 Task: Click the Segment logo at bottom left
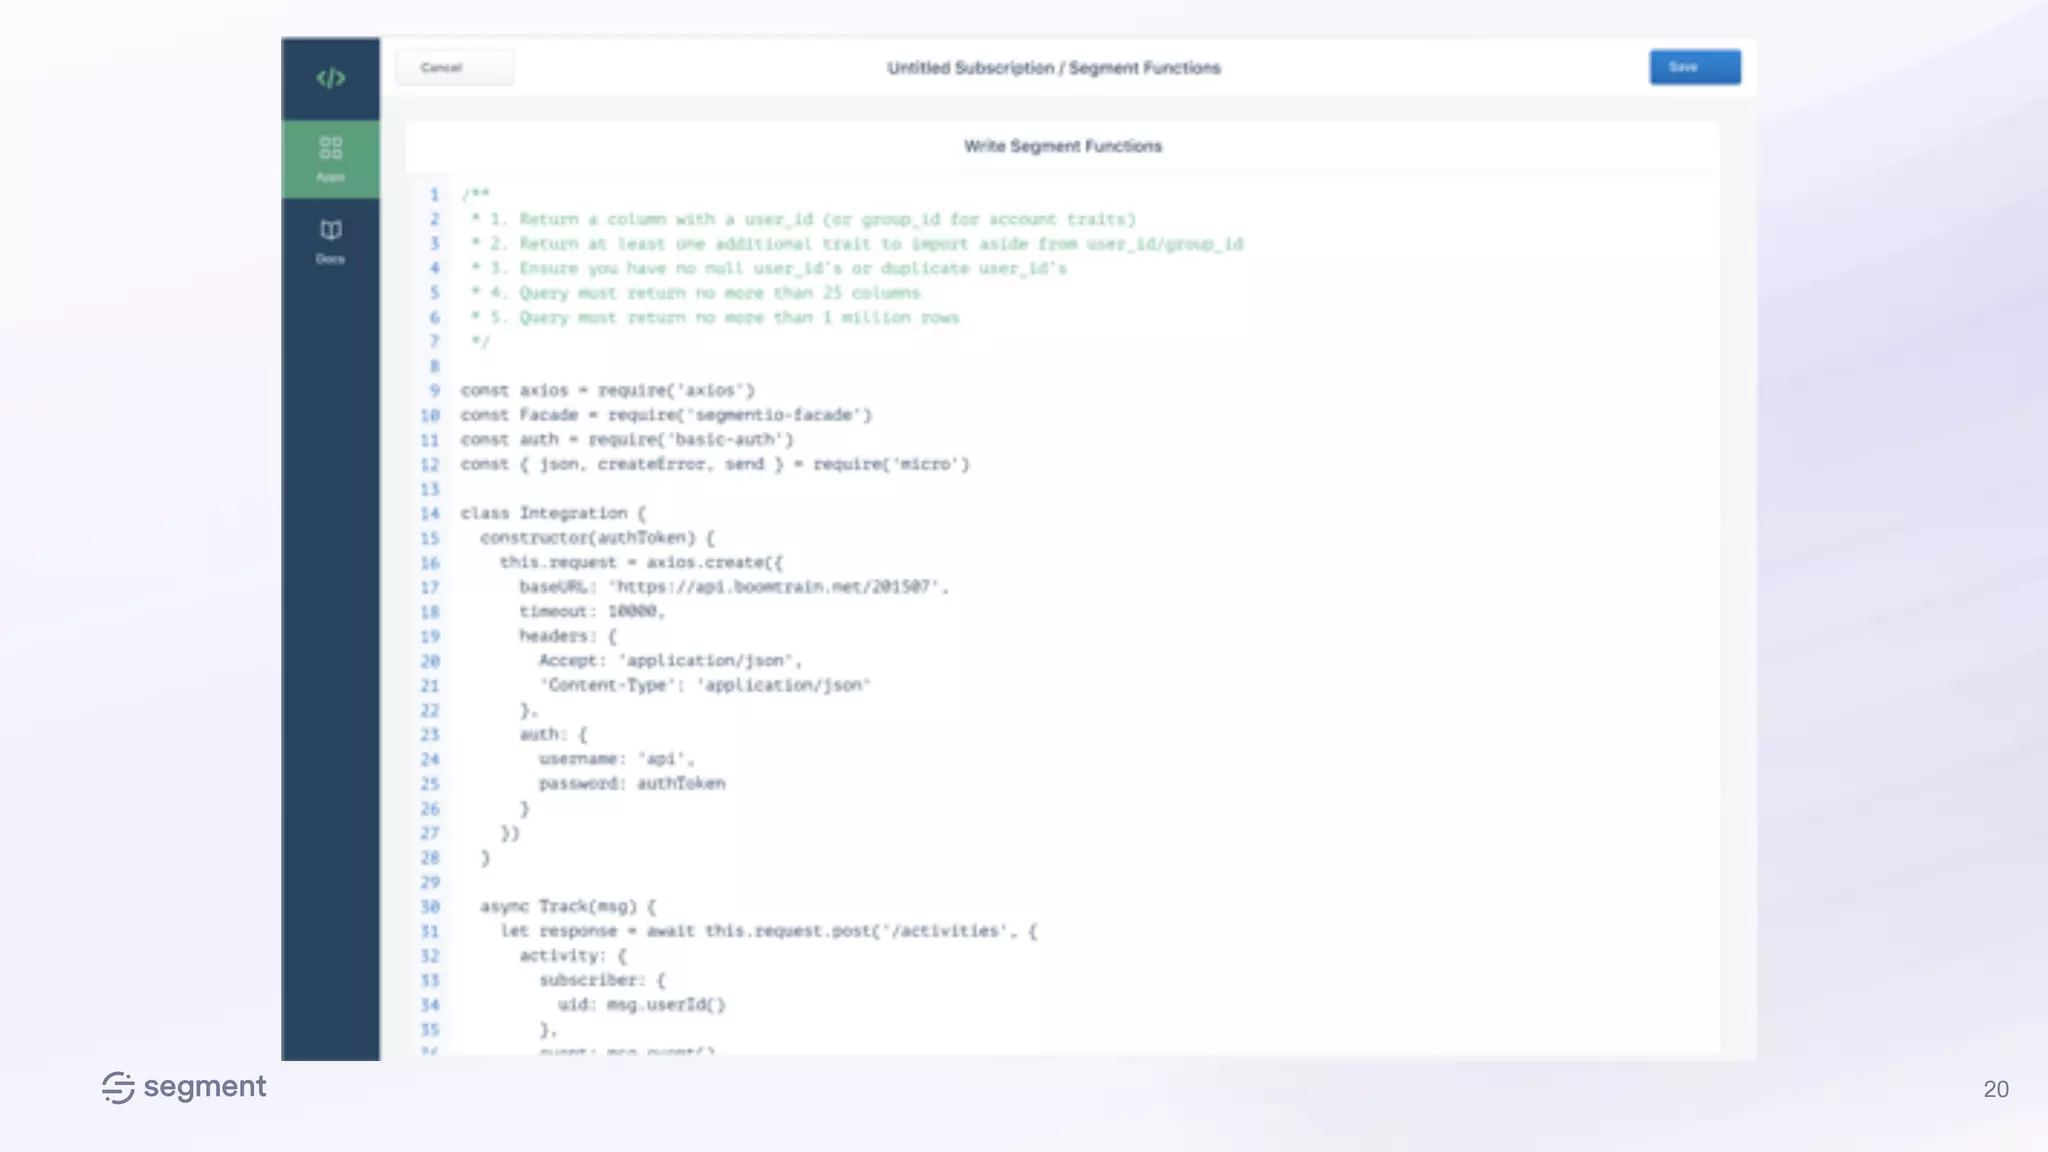point(184,1087)
